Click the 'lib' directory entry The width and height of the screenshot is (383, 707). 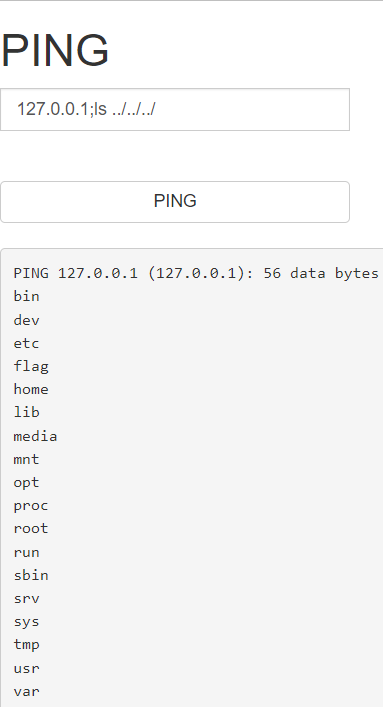pyautogui.click(x=27, y=412)
